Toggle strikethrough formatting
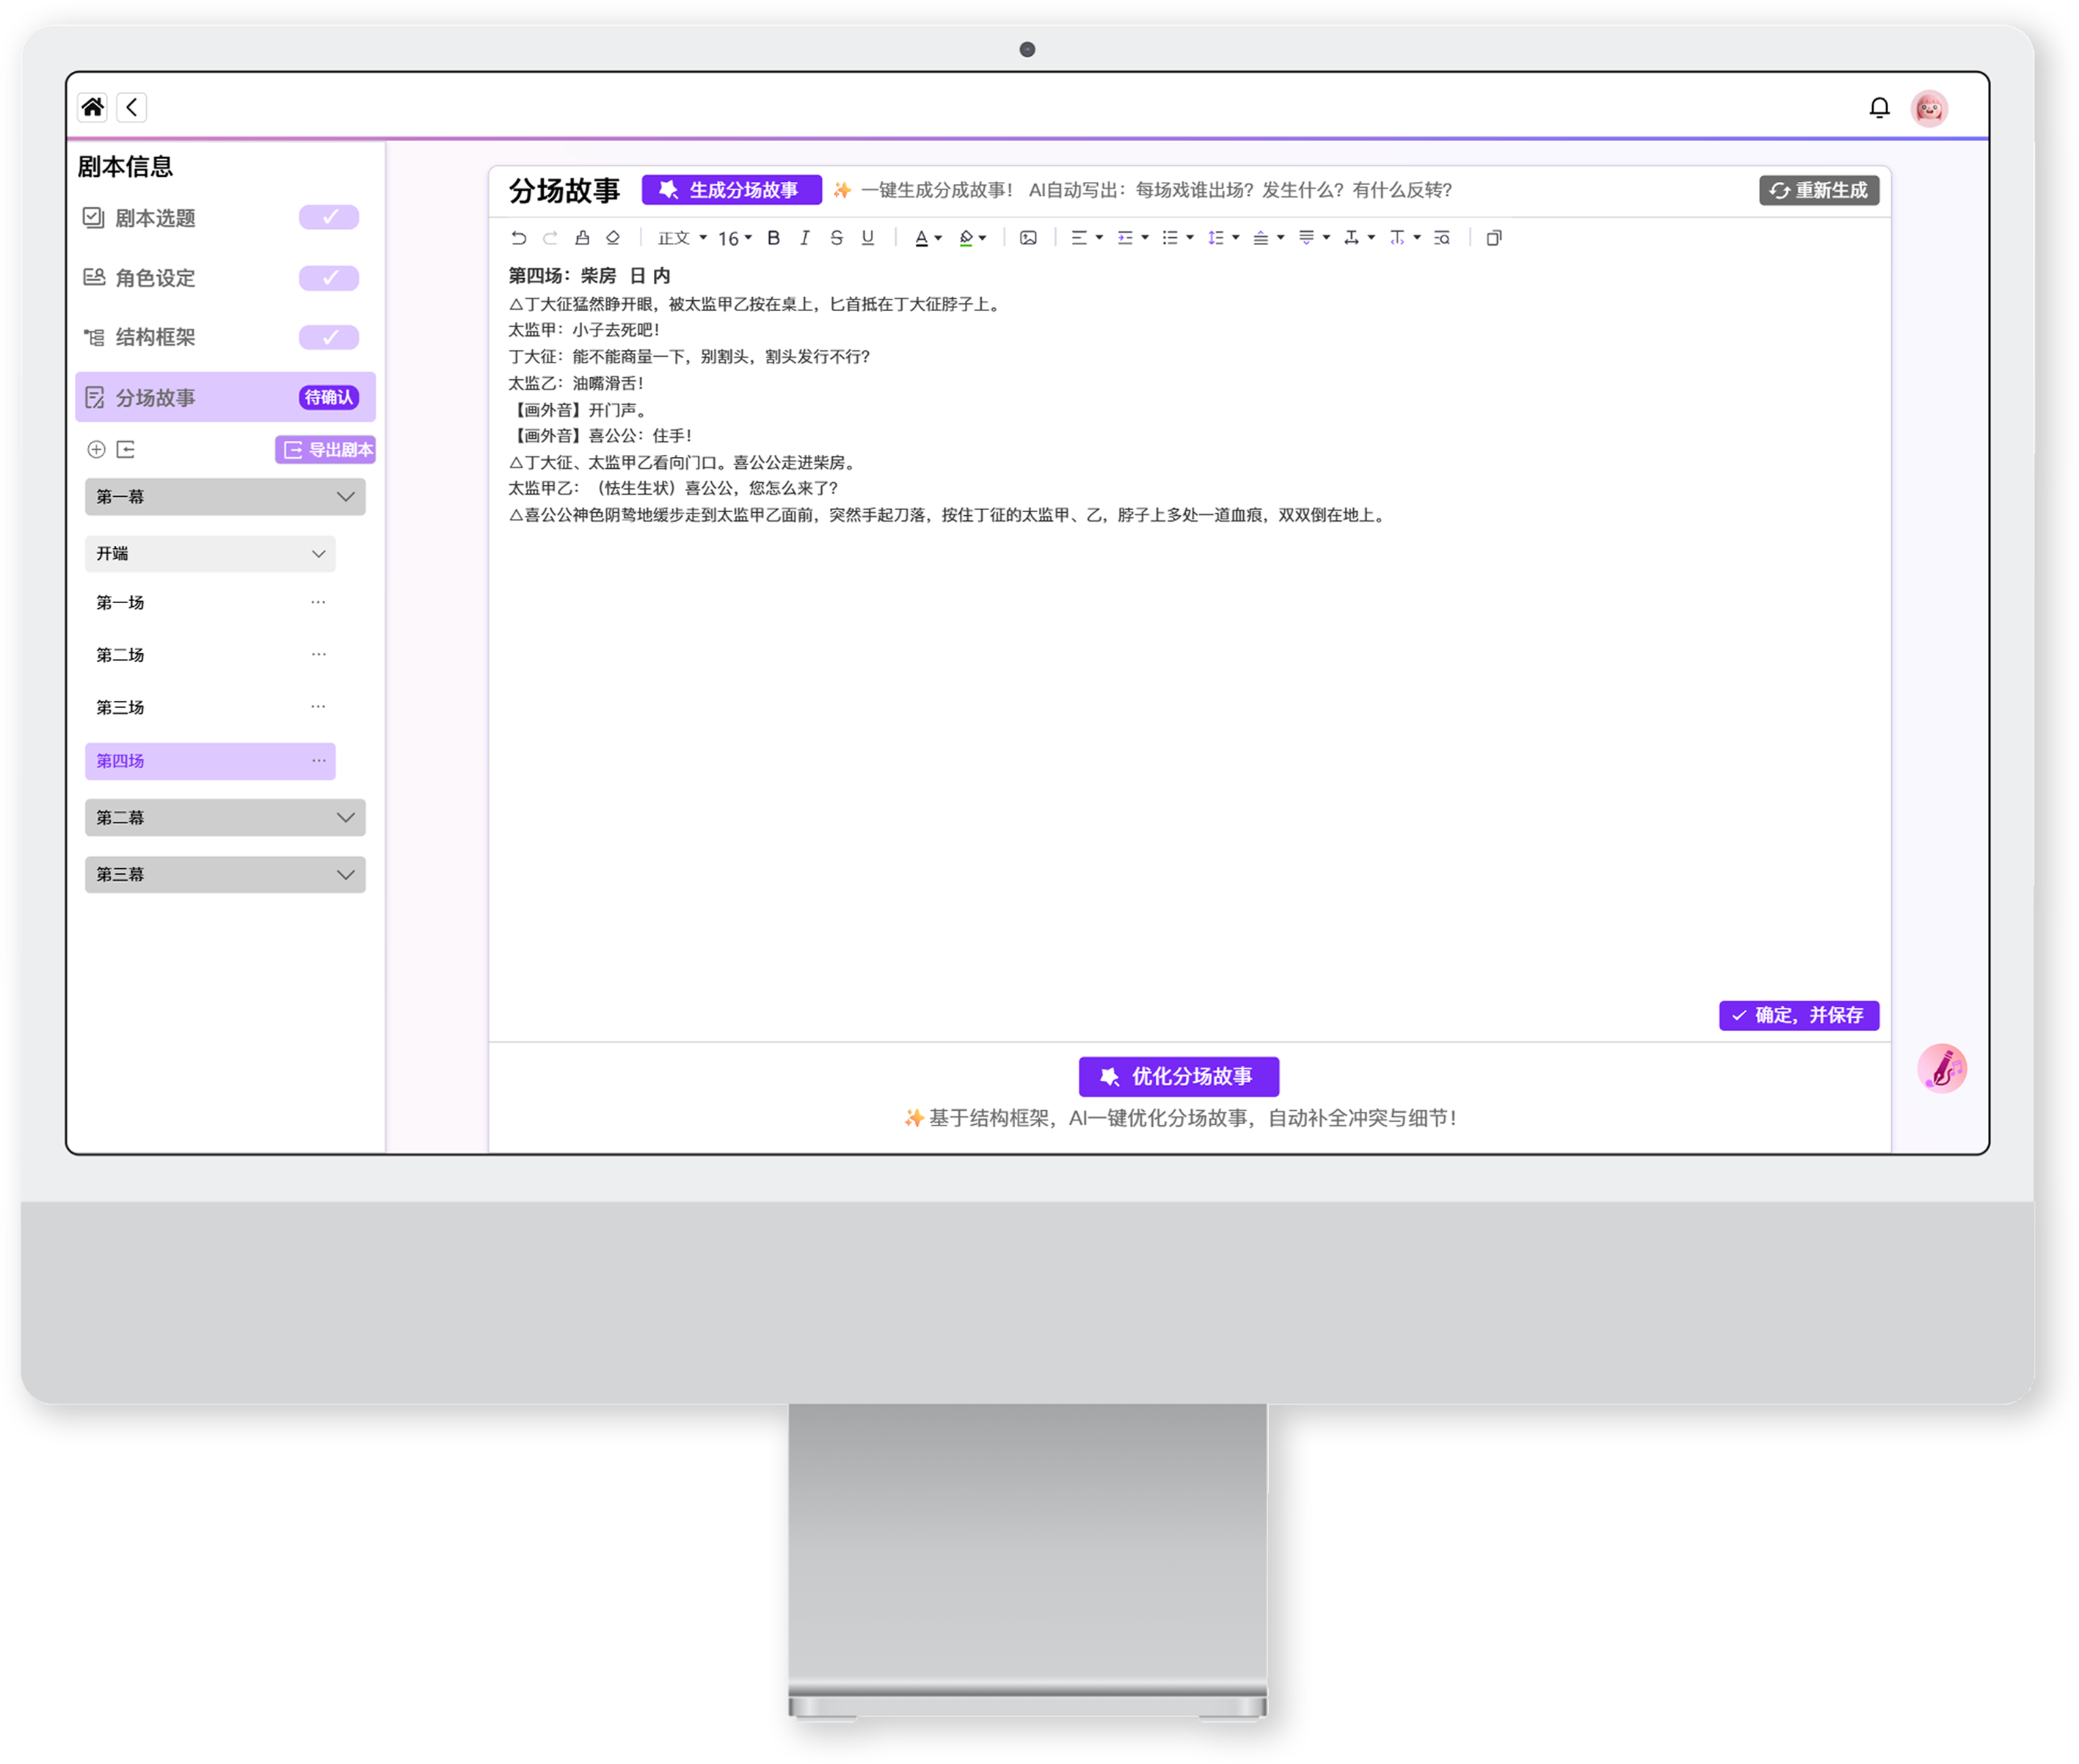The height and width of the screenshot is (1764, 2079). tap(836, 238)
